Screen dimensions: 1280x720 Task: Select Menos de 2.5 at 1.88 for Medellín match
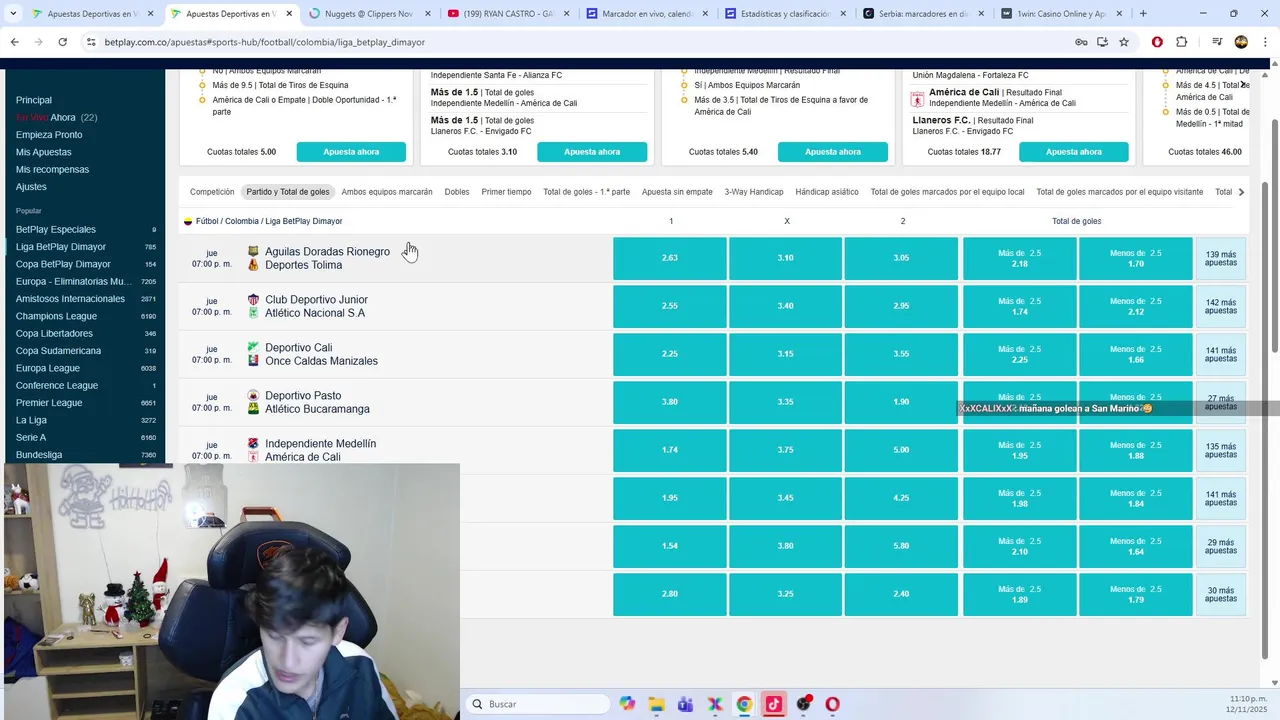click(1136, 450)
